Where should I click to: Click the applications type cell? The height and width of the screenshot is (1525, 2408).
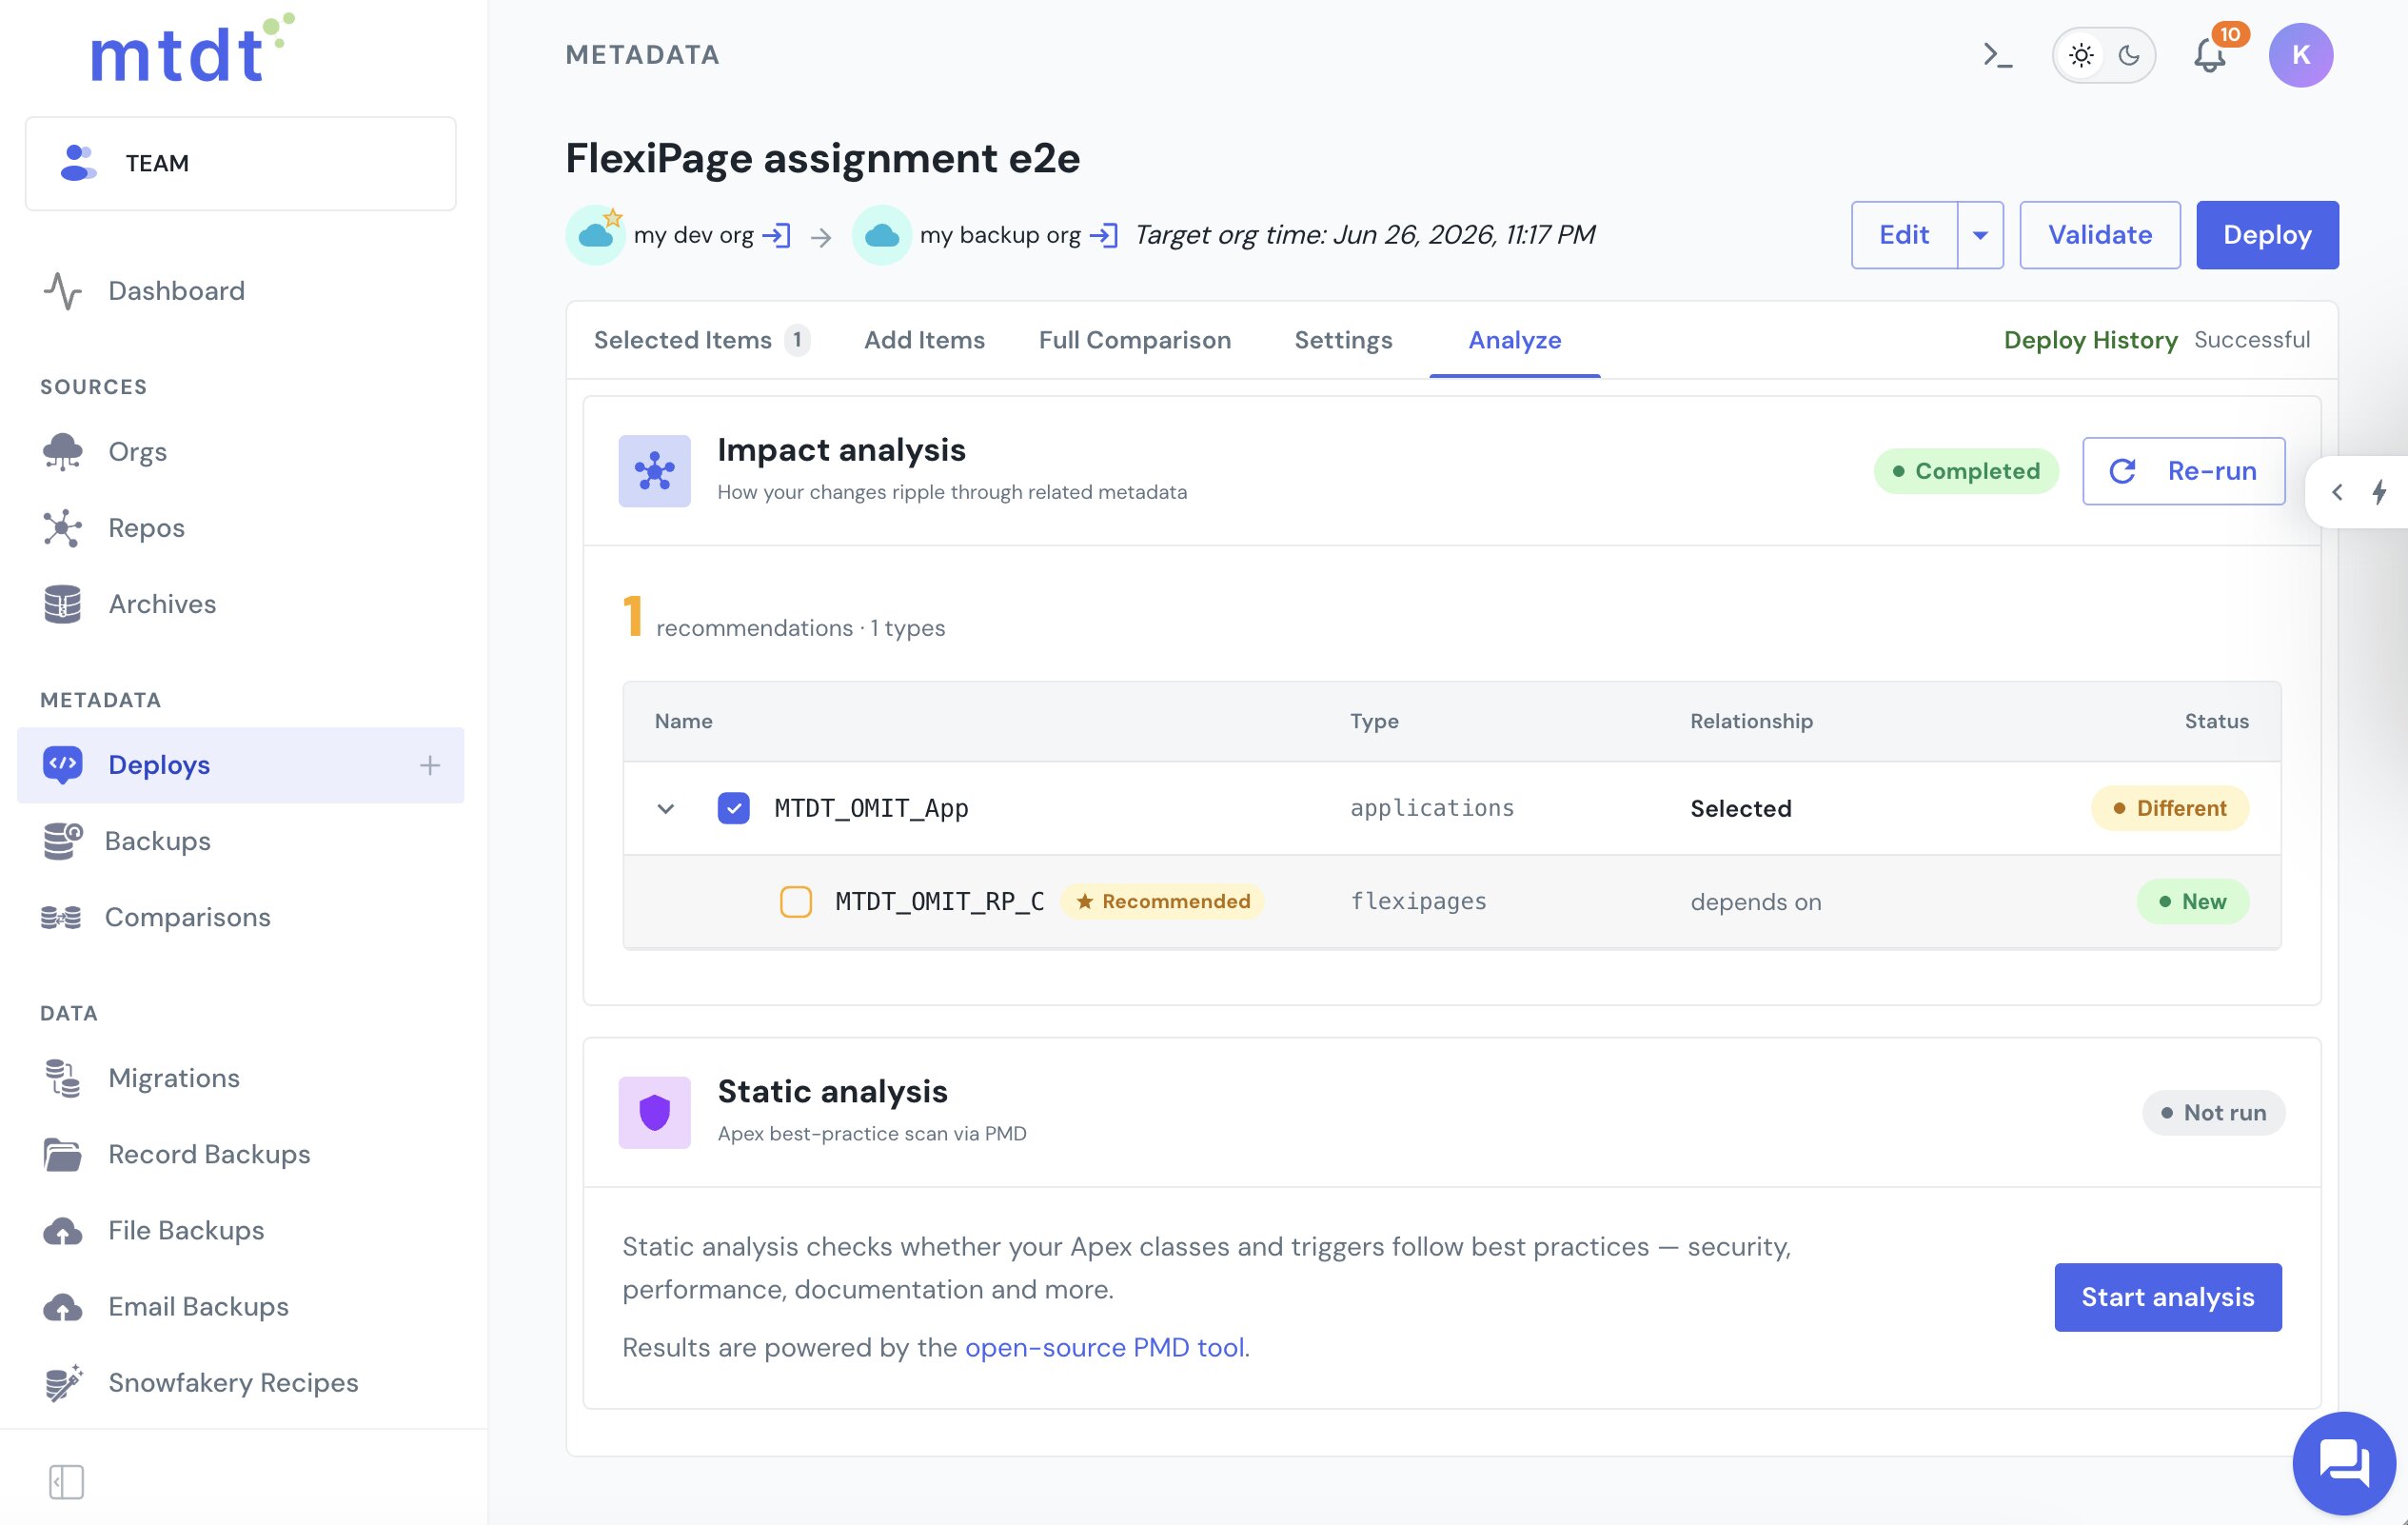pyautogui.click(x=1432, y=808)
